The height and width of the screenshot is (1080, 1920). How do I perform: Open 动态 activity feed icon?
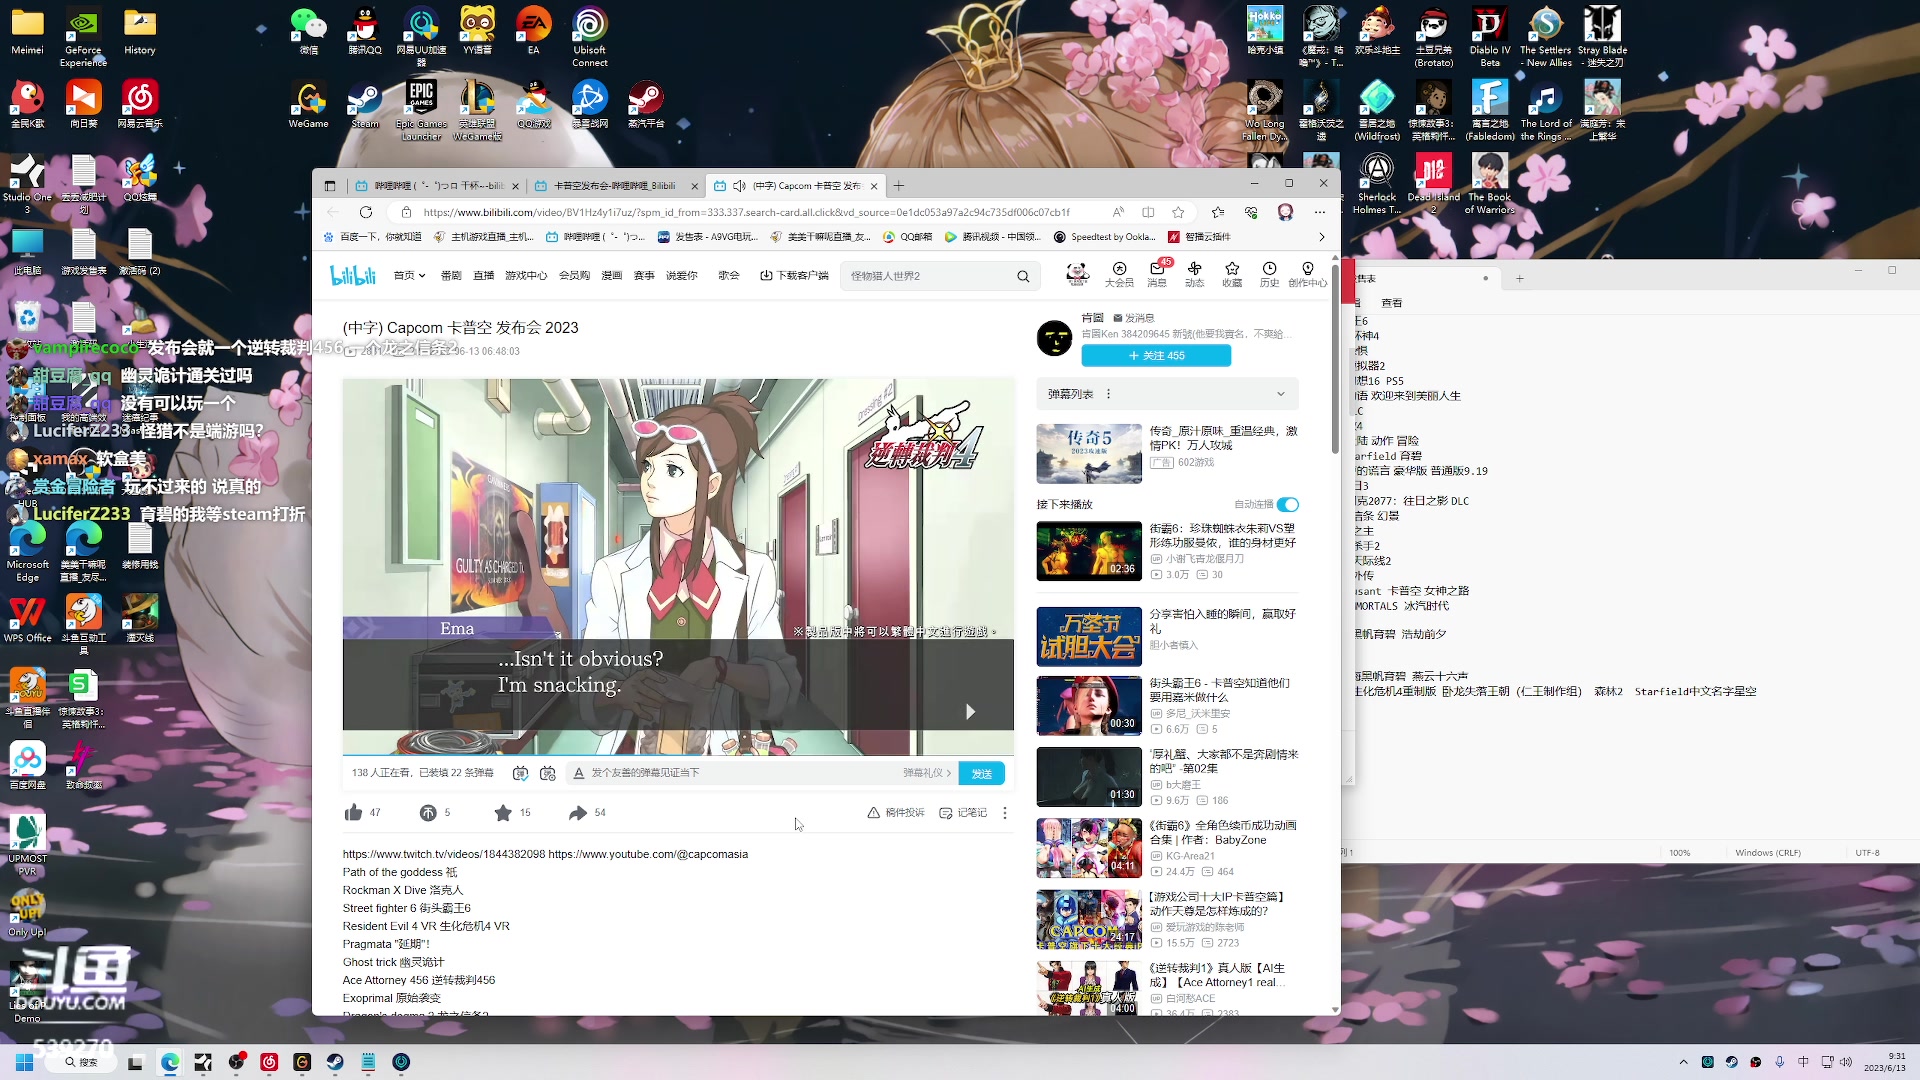[1195, 274]
